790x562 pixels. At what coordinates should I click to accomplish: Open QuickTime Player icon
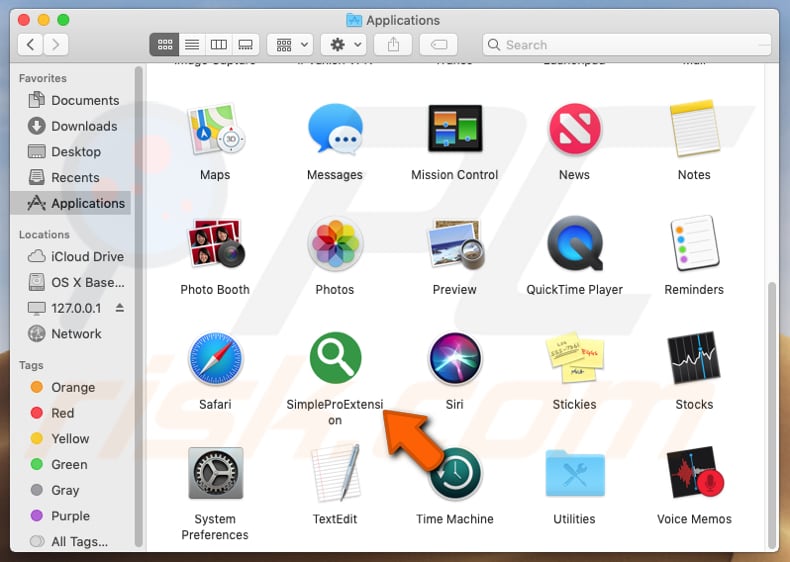click(x=574, y=244)
